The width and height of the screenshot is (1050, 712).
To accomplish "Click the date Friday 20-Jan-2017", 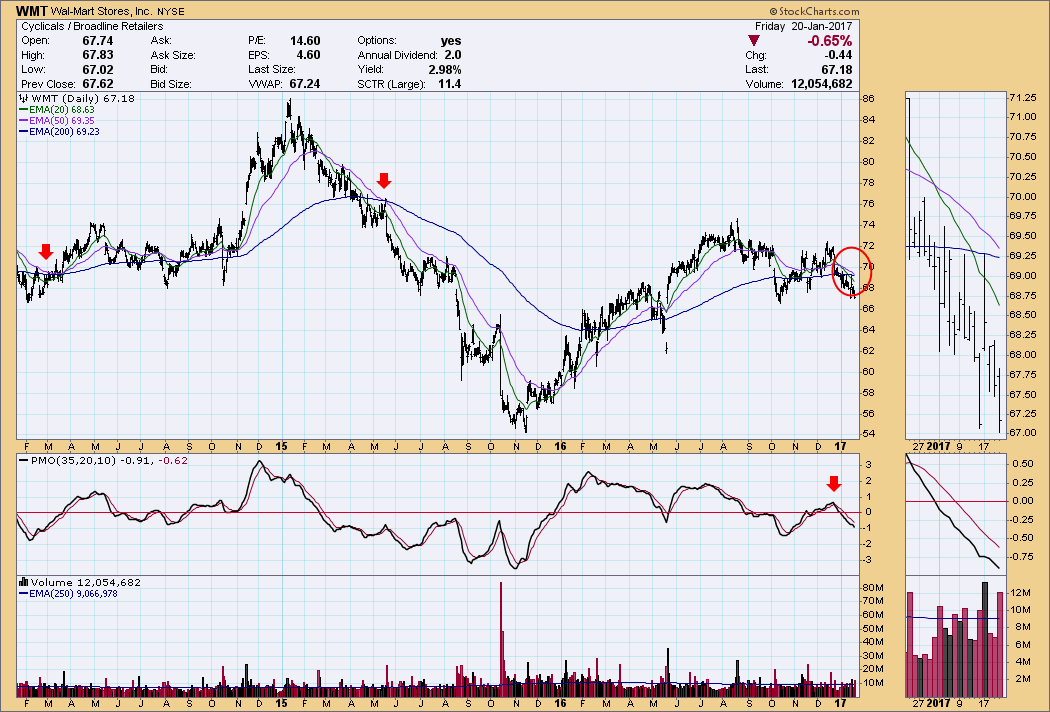I will pos(804,26).
